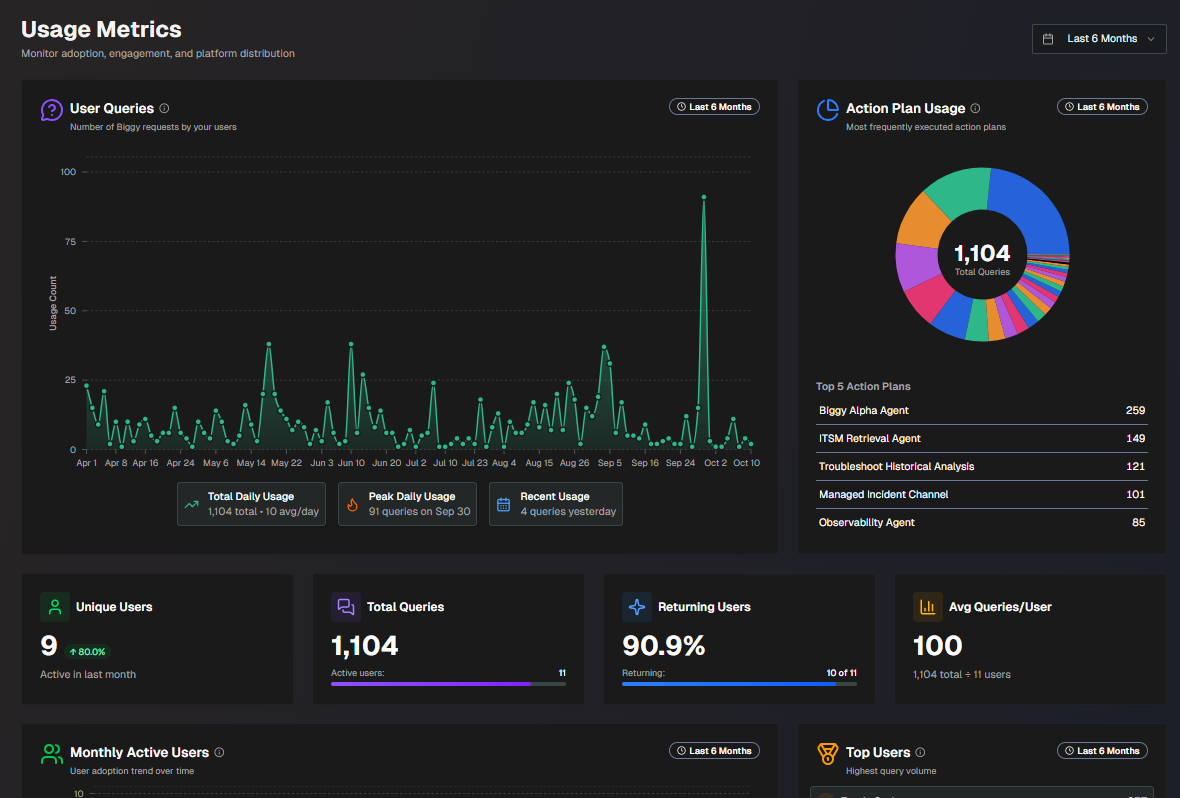Select the ITSM Retrieval Agent row

pyautogui.click(x=980, y=438)
